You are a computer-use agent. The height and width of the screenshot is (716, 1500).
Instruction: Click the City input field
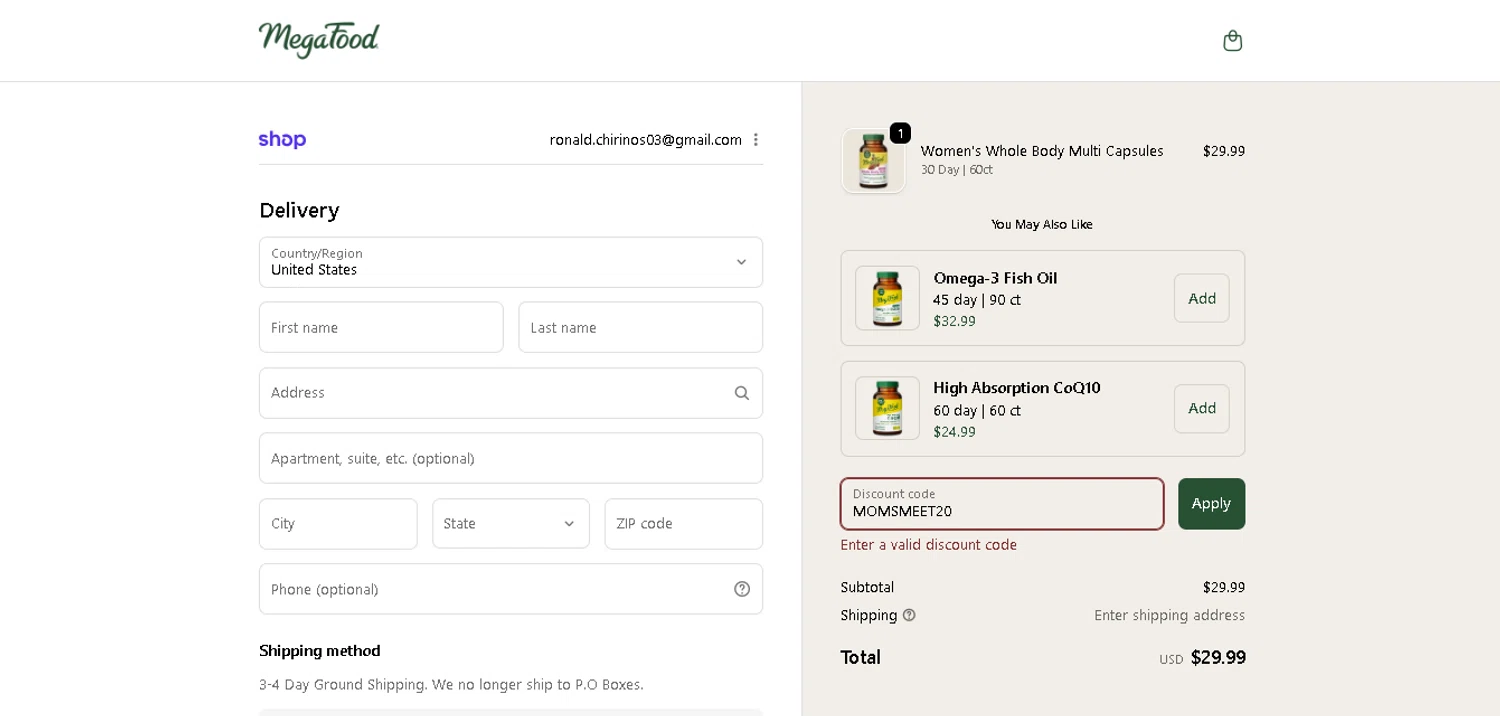coord(338,524)
